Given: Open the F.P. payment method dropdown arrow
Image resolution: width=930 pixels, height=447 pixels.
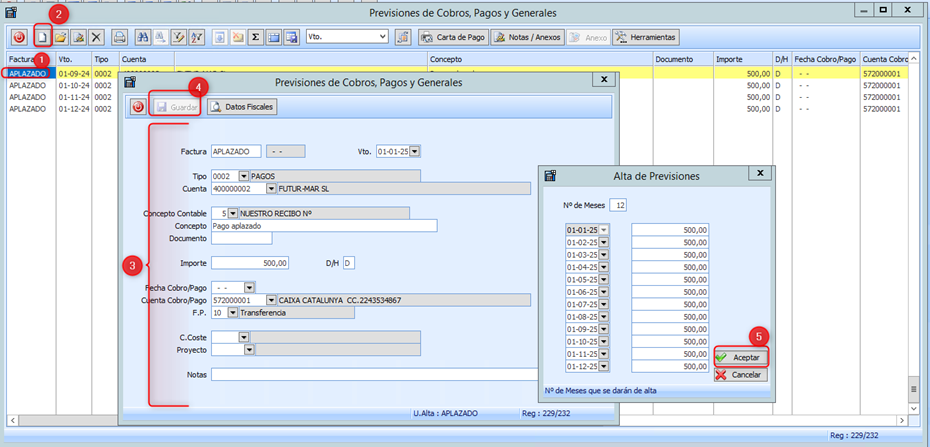Looking at the screenshot, I should (x=233, y=312).
